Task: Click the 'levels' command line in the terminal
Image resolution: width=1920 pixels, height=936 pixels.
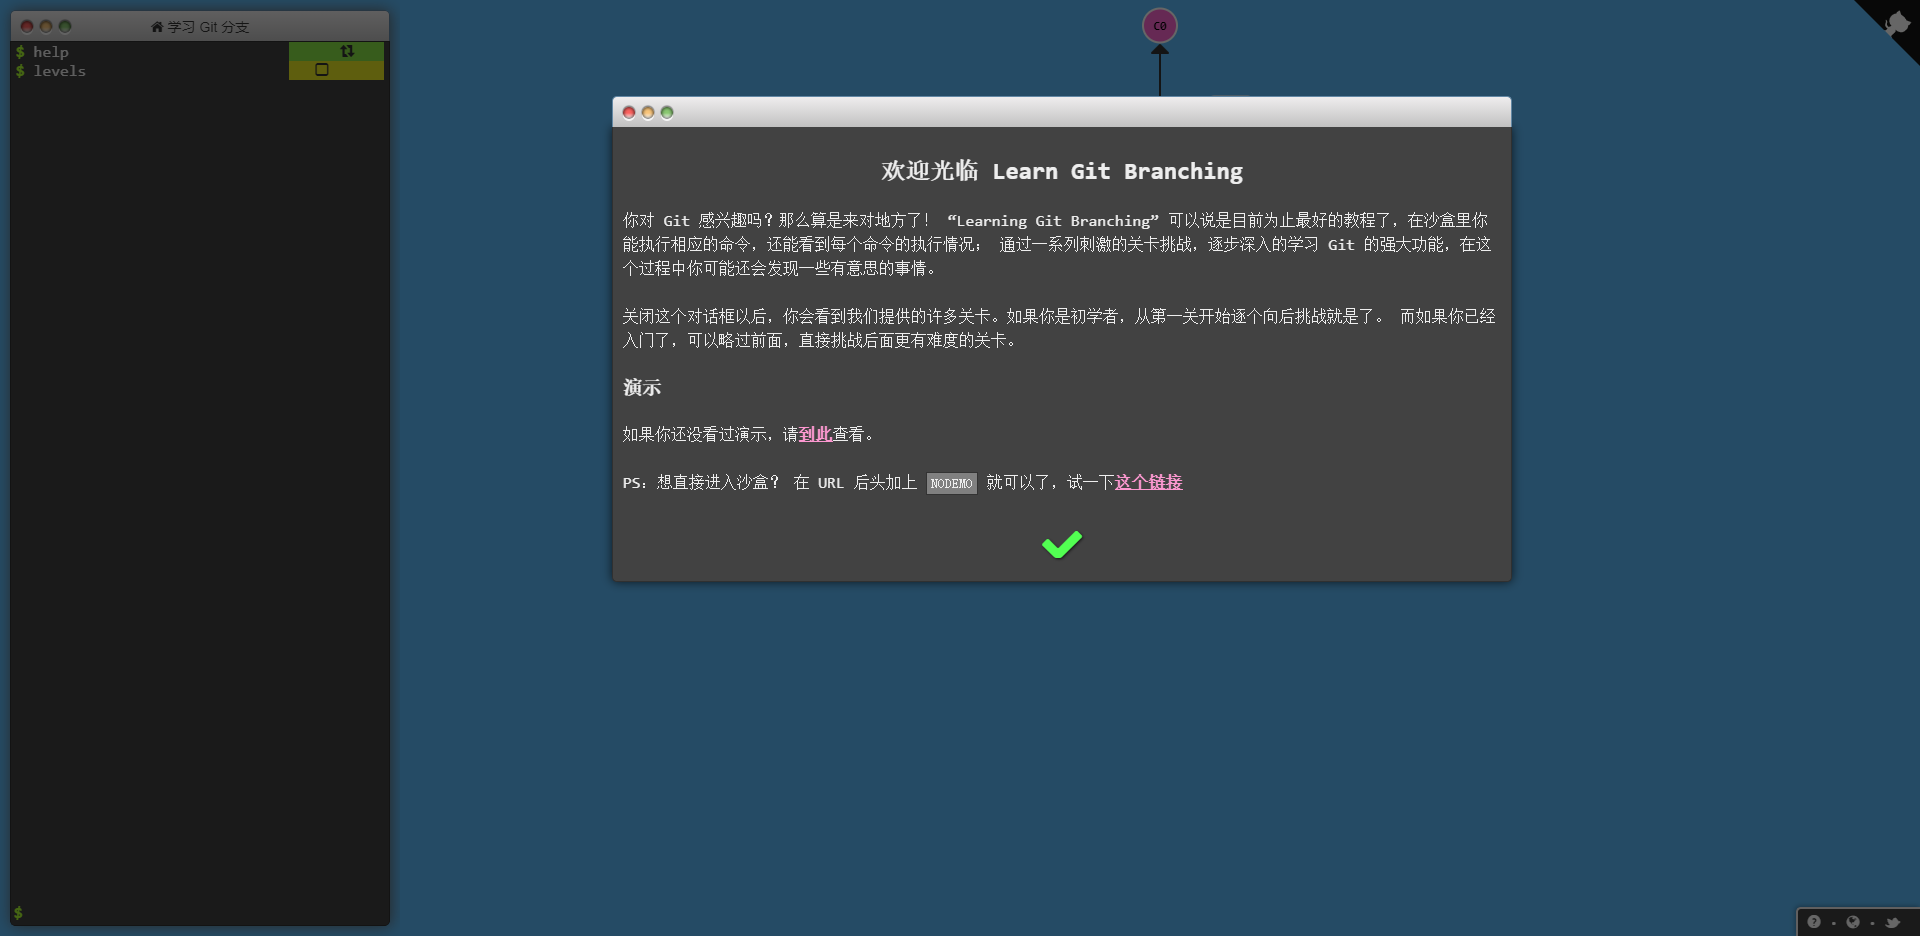Action: (x=59, y=71)
